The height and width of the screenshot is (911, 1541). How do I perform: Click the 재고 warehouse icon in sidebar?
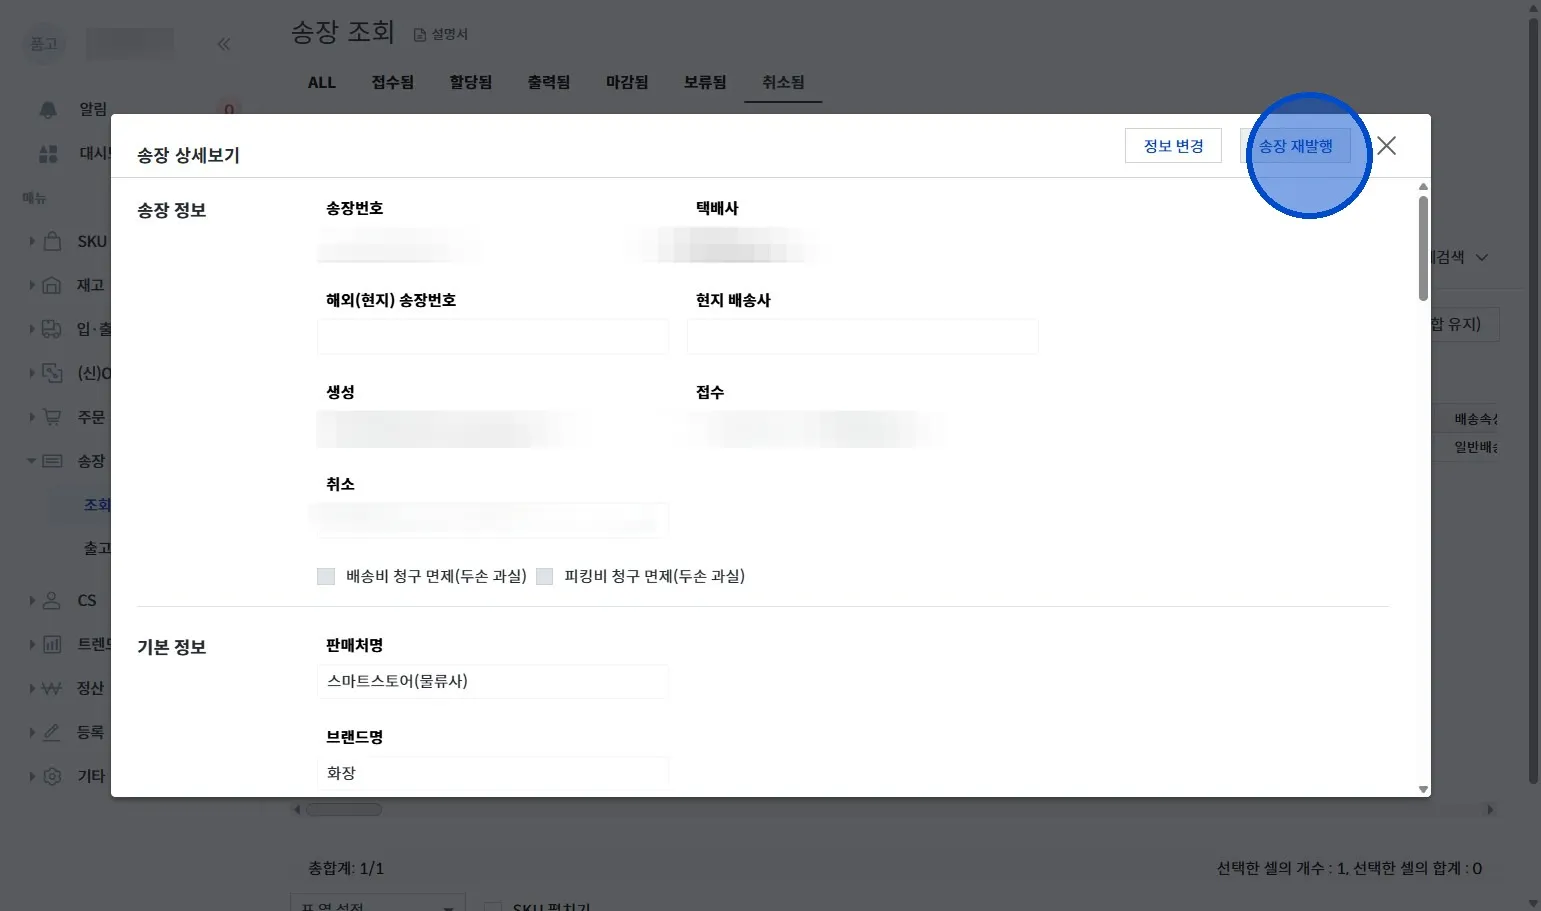tap(52, 285)
